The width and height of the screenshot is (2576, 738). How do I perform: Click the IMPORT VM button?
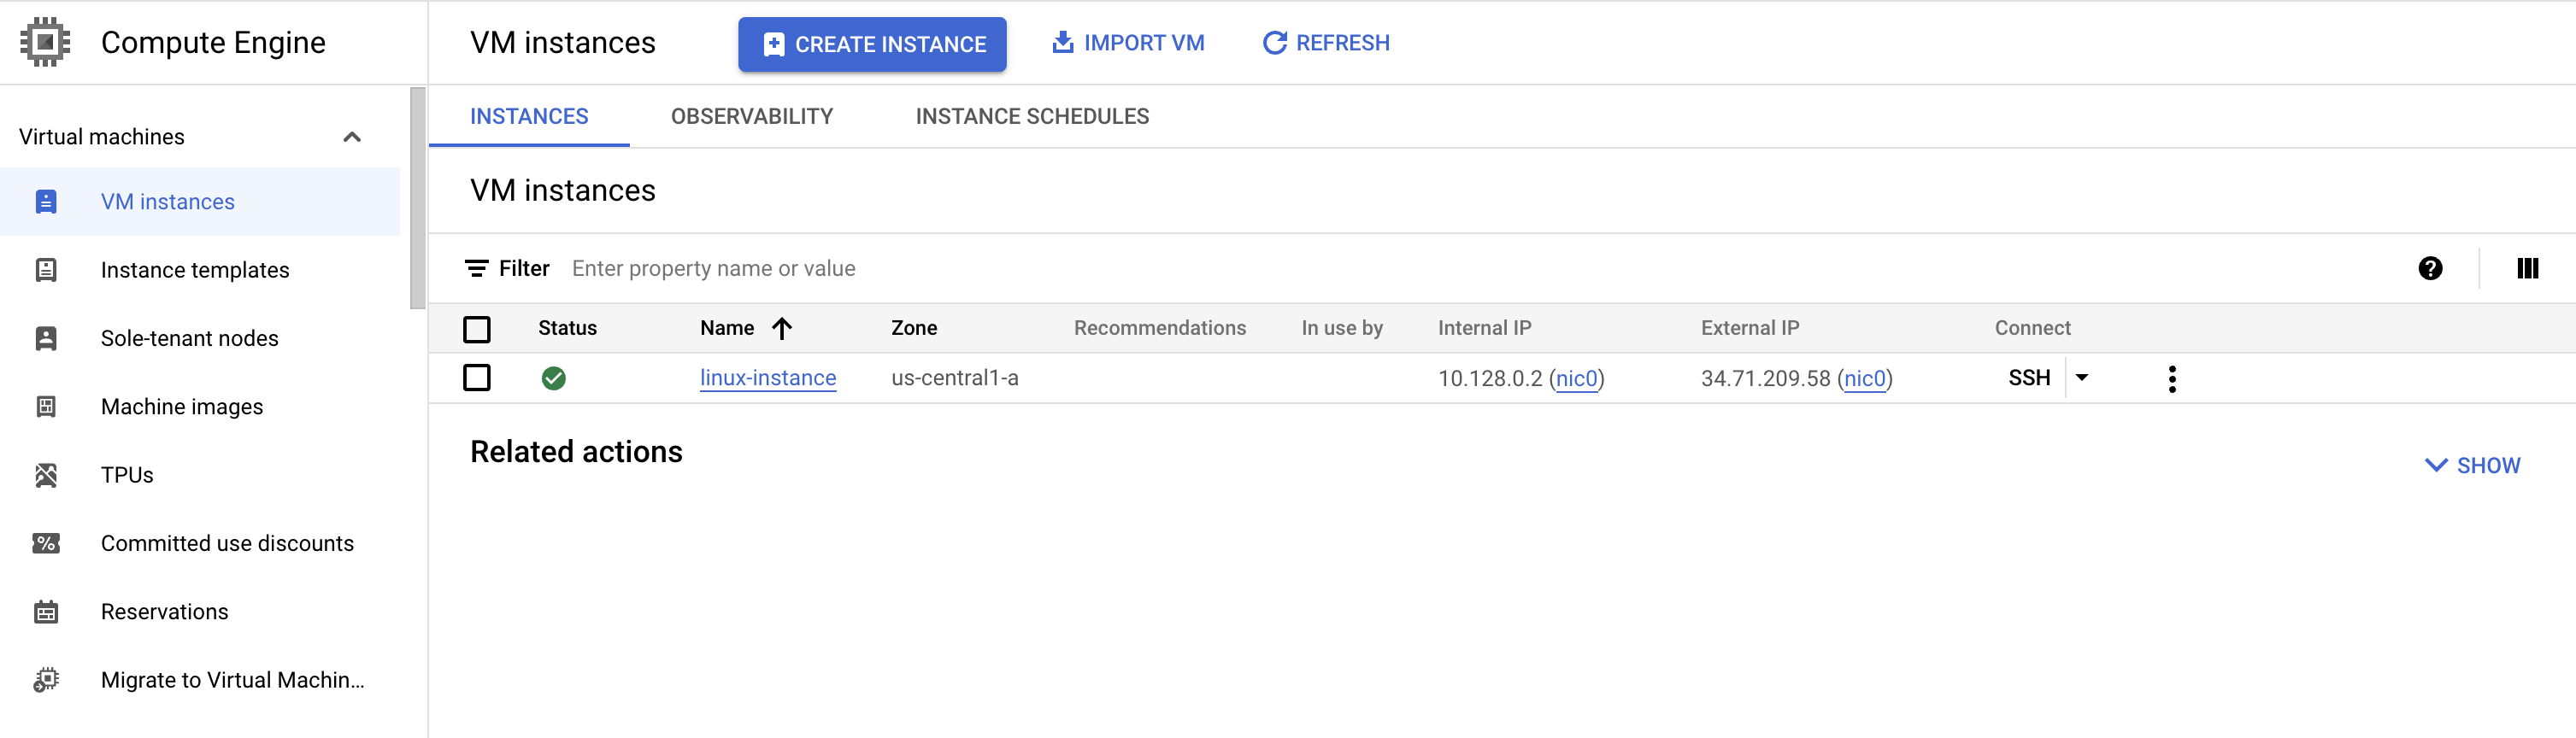(1127, 43)
